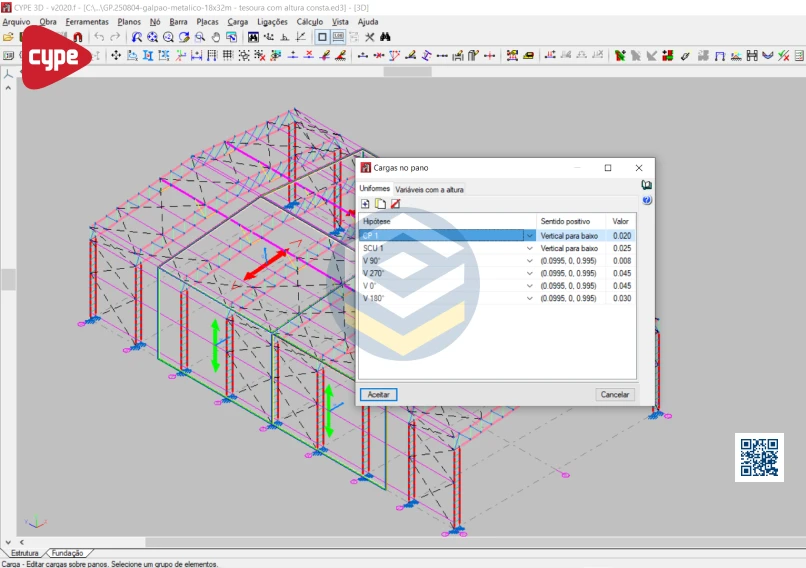Screen dimensions: 806x568
Task: Switch to the Fundação tab
Action: [67, 553]
